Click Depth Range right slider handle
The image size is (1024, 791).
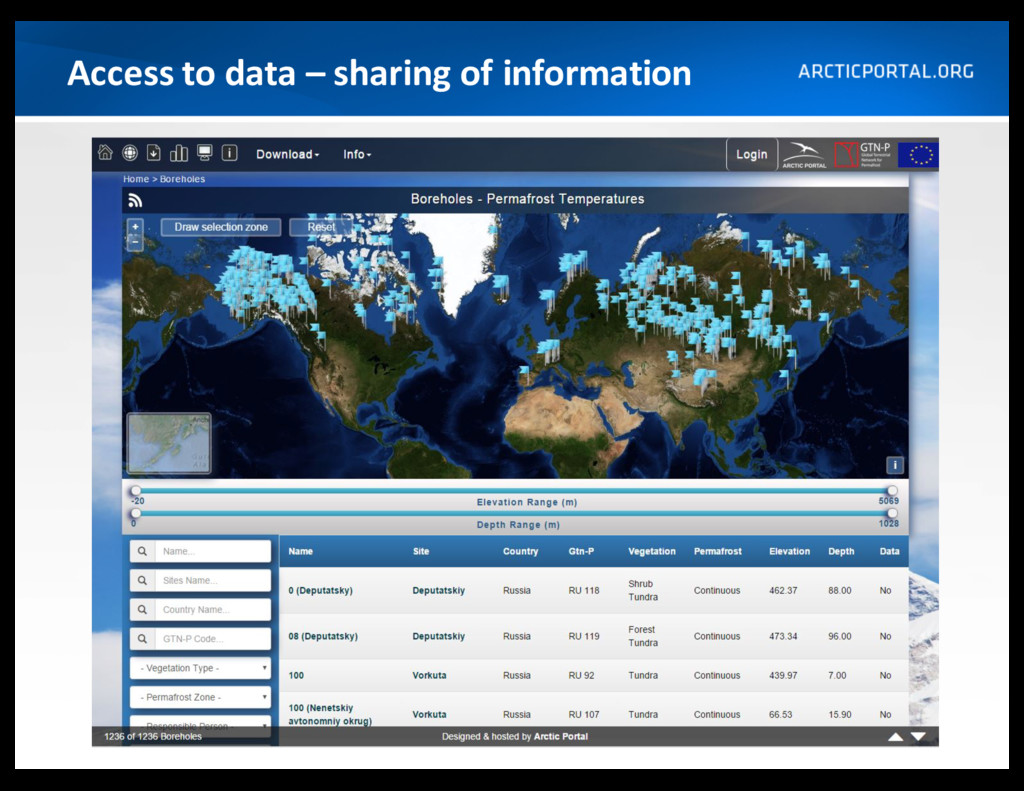point(892,513)
